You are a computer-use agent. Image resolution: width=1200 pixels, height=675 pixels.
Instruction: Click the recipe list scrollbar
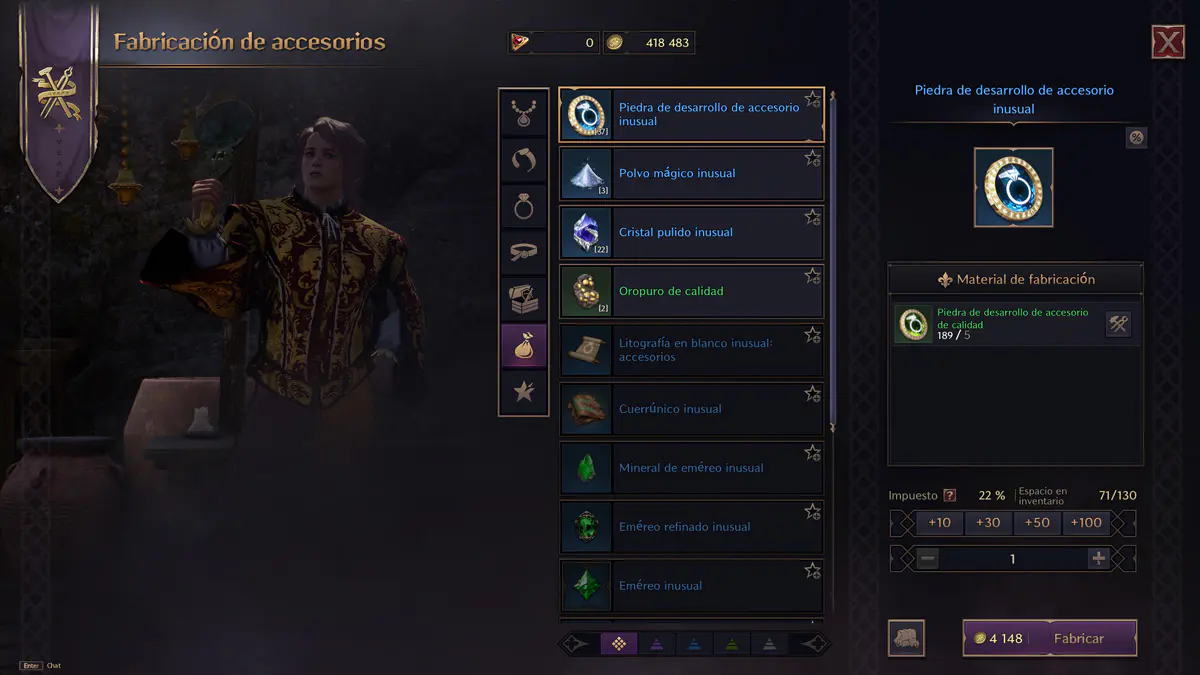tap(832, 260)
